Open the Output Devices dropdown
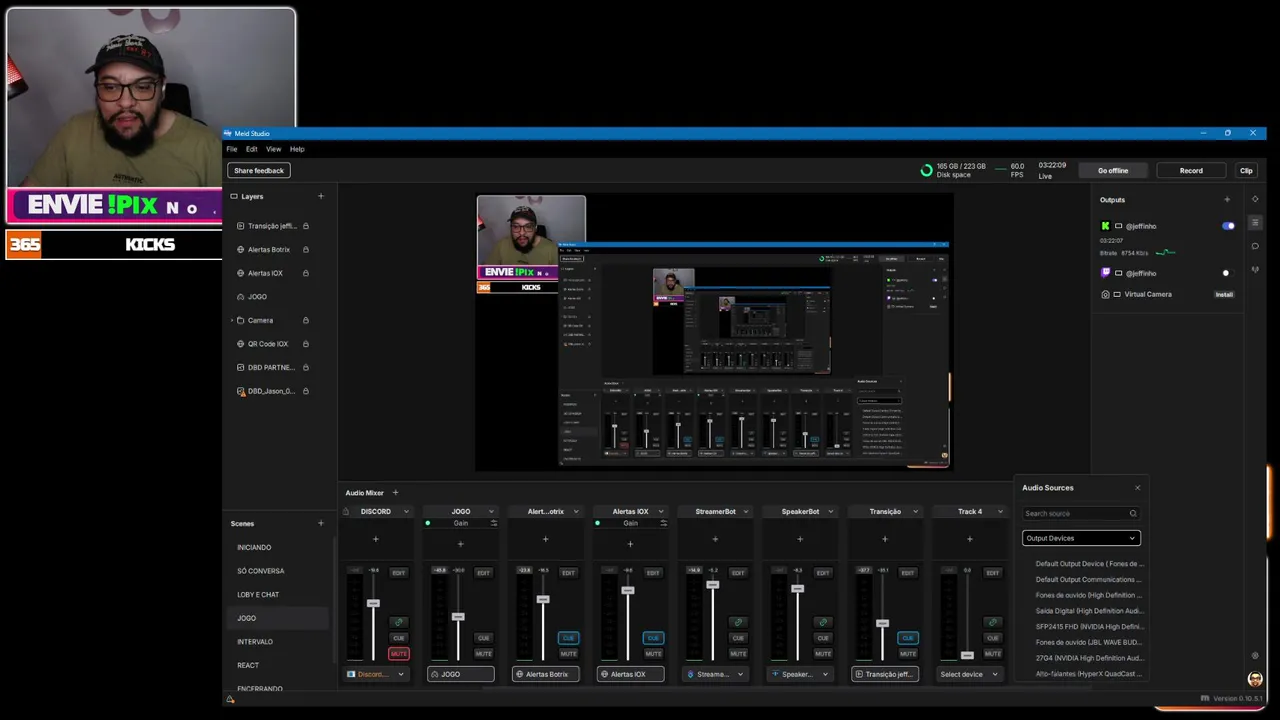The image size is (1280, 720). 1081,538
